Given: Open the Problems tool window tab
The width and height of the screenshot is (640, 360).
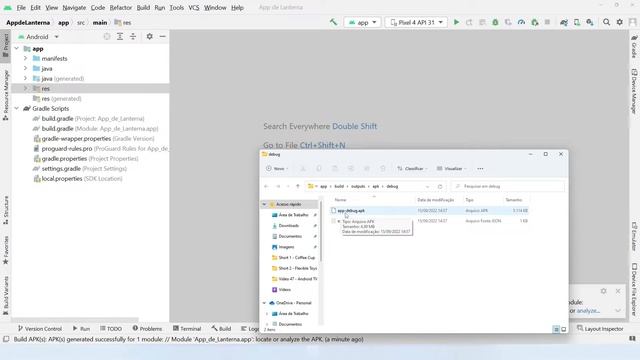Looking at the screenshot, I should coord(147,329).
